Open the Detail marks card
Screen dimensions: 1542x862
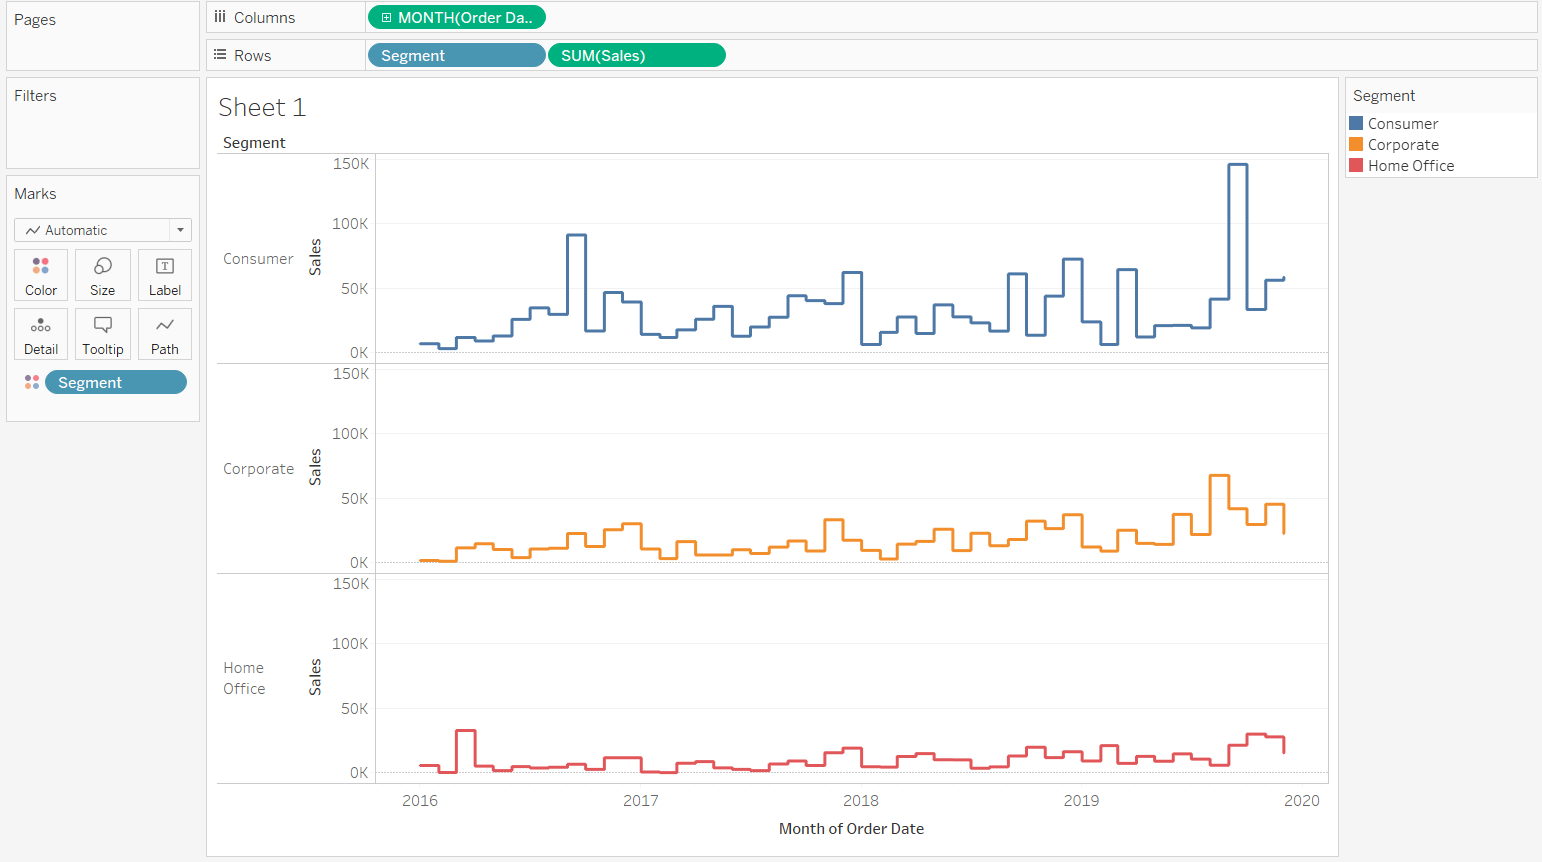(41, 334)
